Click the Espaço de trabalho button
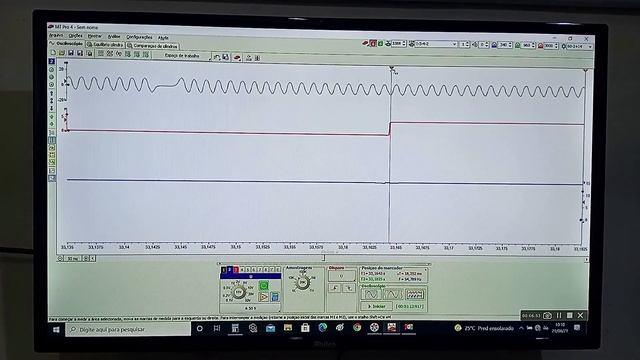640x360 pixels. 182,56
